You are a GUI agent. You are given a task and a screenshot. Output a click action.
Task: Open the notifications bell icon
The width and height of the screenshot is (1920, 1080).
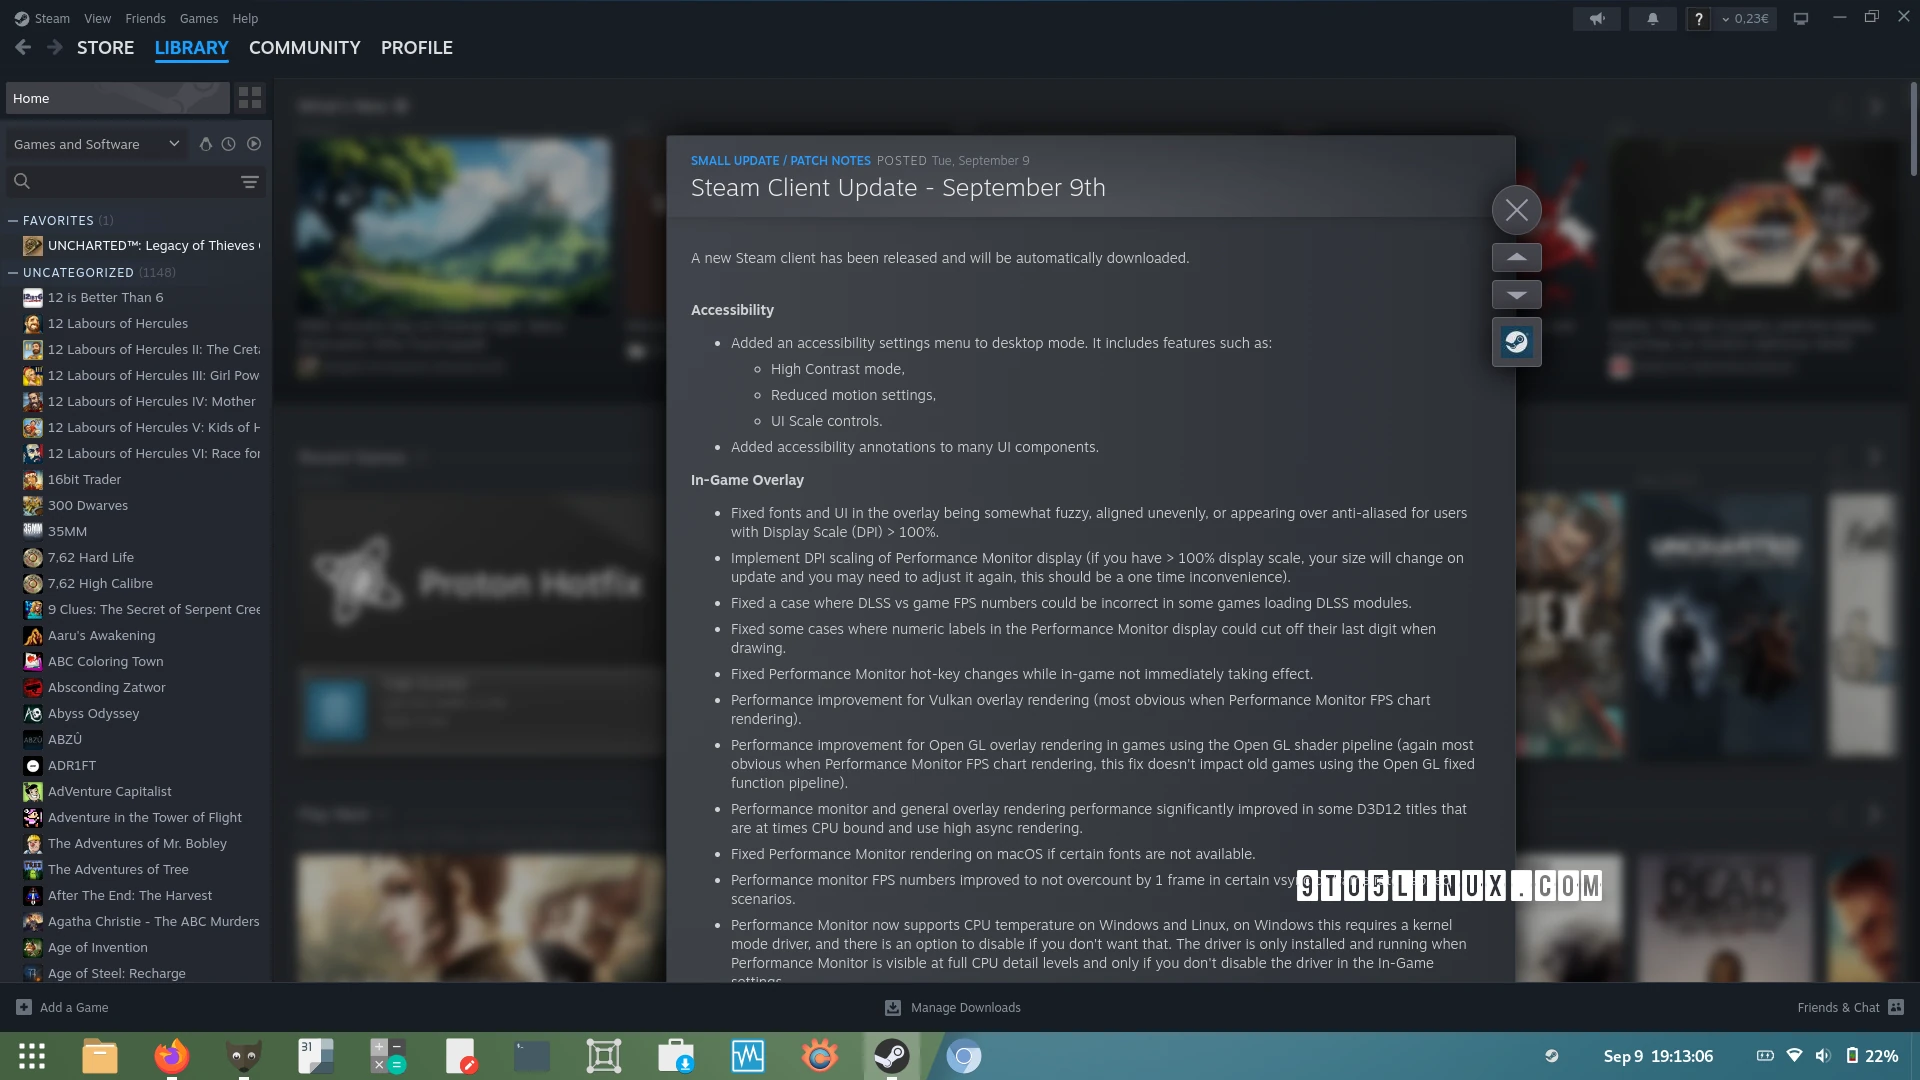tap(1652, 18)
